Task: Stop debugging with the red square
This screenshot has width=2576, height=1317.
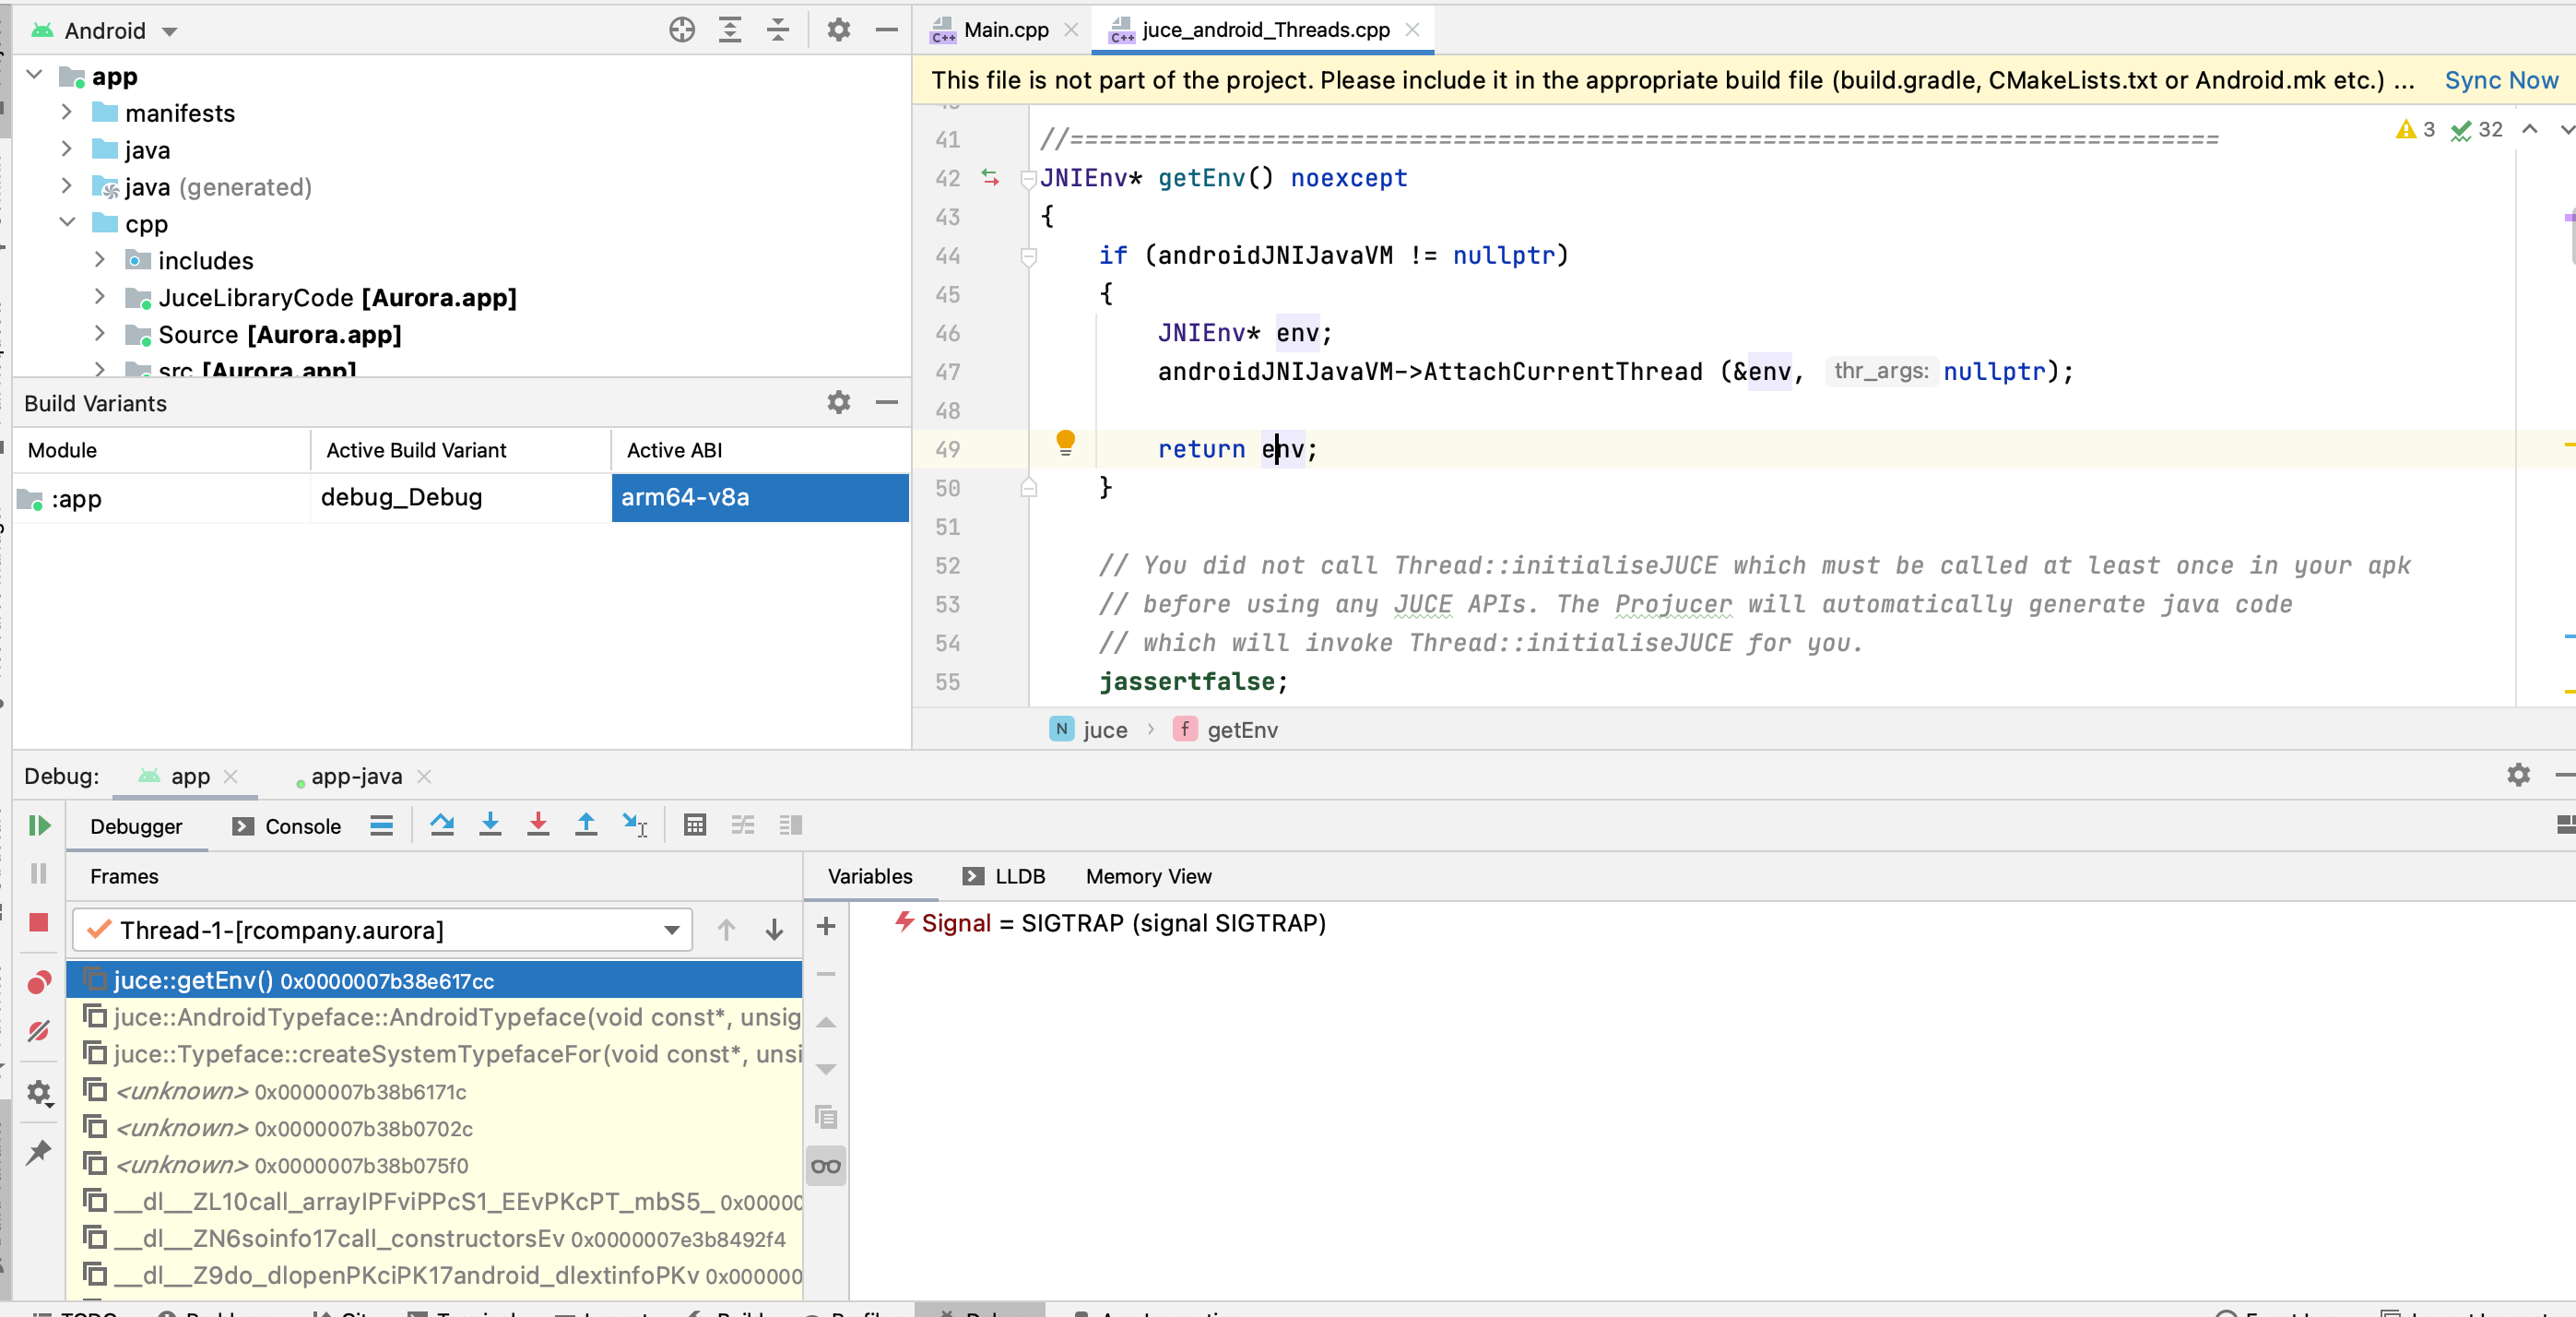Action: click(x=39, y=922)
